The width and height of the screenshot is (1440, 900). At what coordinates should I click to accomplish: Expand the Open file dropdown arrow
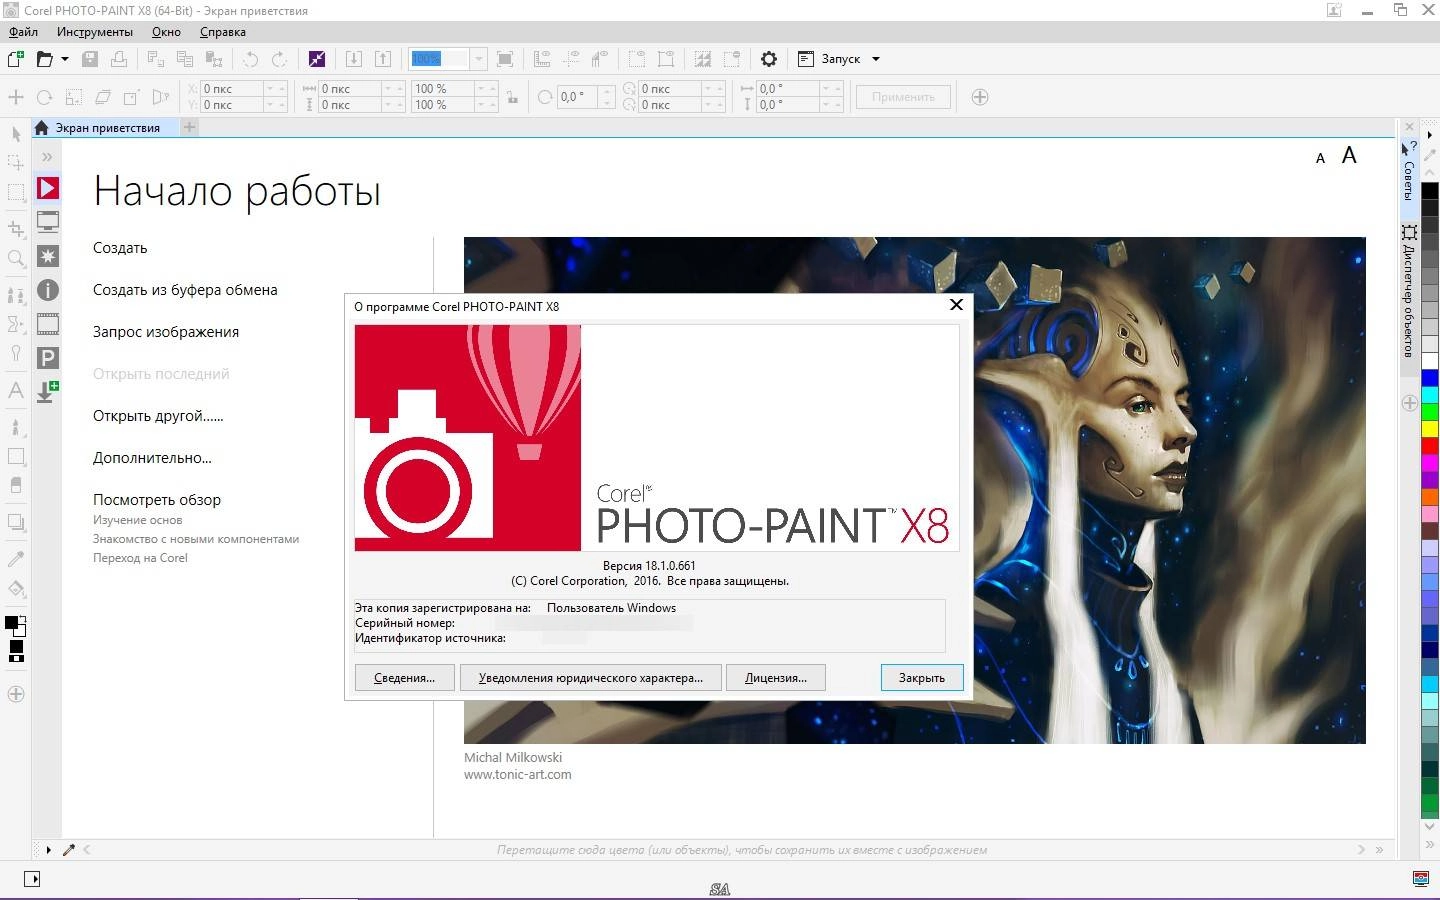pos(64,59)
